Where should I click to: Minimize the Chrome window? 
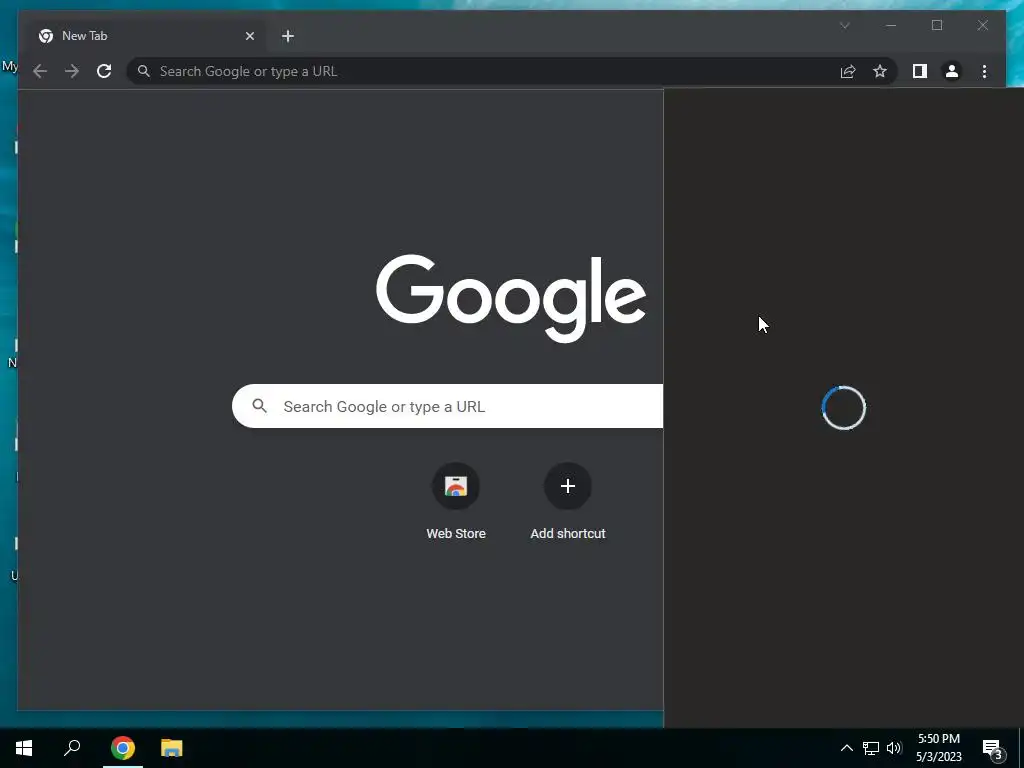click(x=891, y=25)
